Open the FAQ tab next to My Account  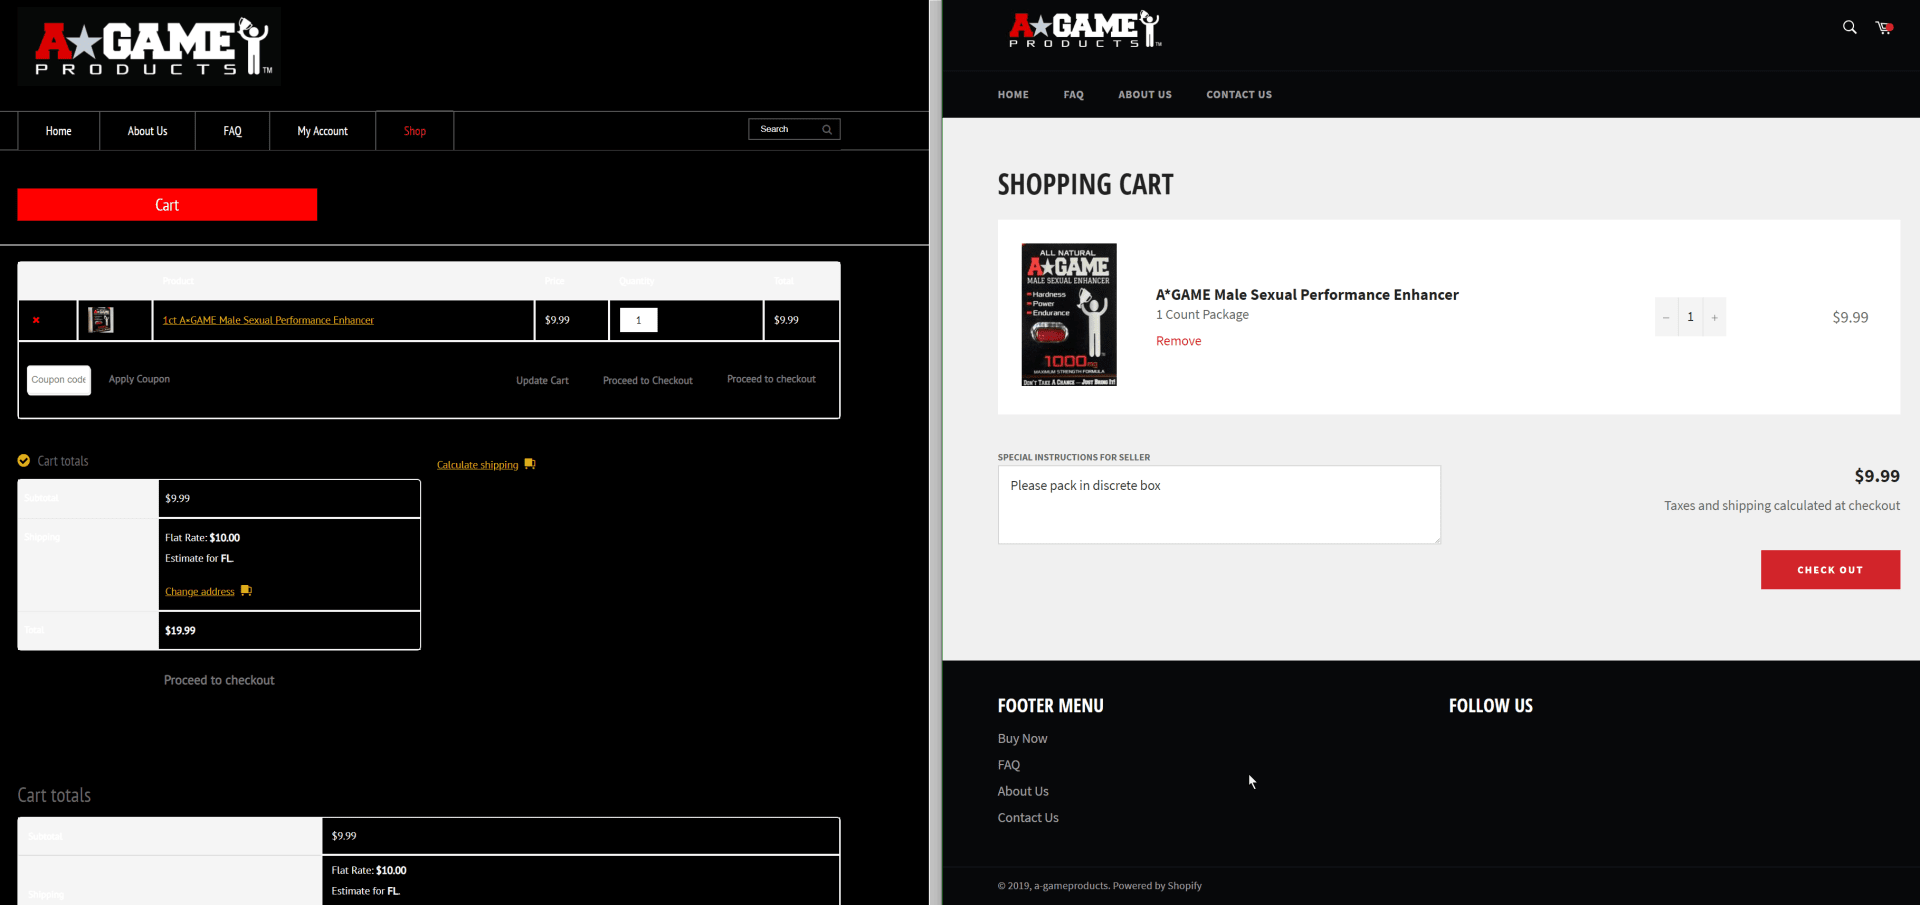[x=232, y=131]
